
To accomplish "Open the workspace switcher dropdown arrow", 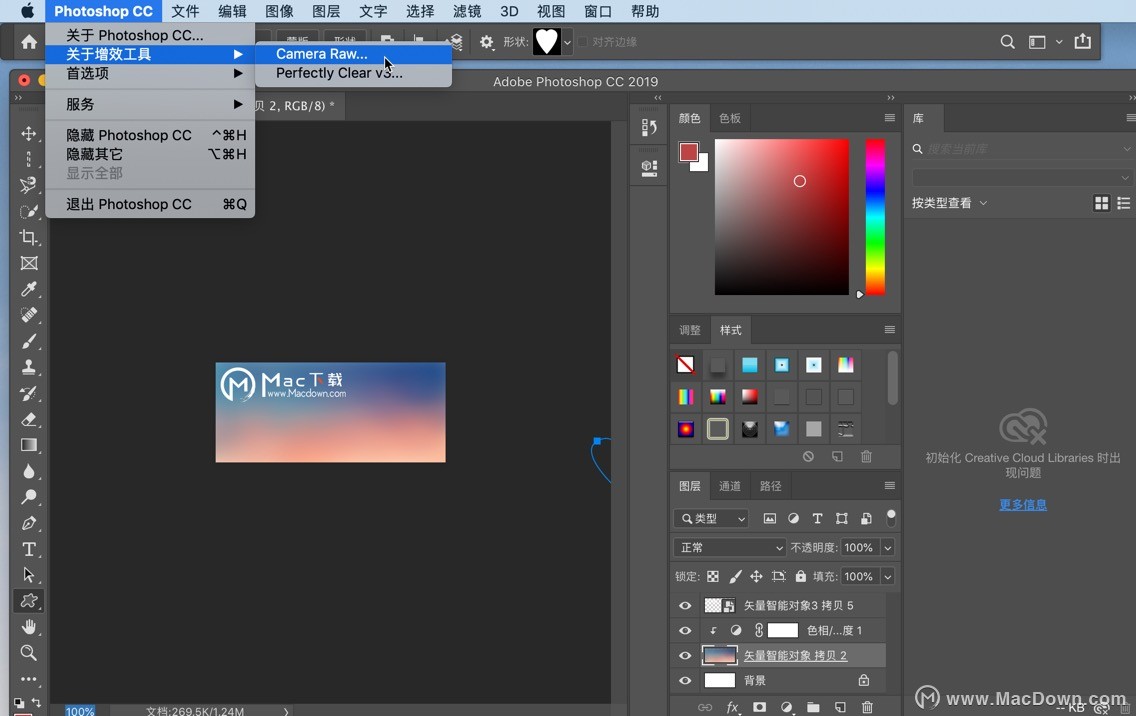I will (x=1059, y=42).
